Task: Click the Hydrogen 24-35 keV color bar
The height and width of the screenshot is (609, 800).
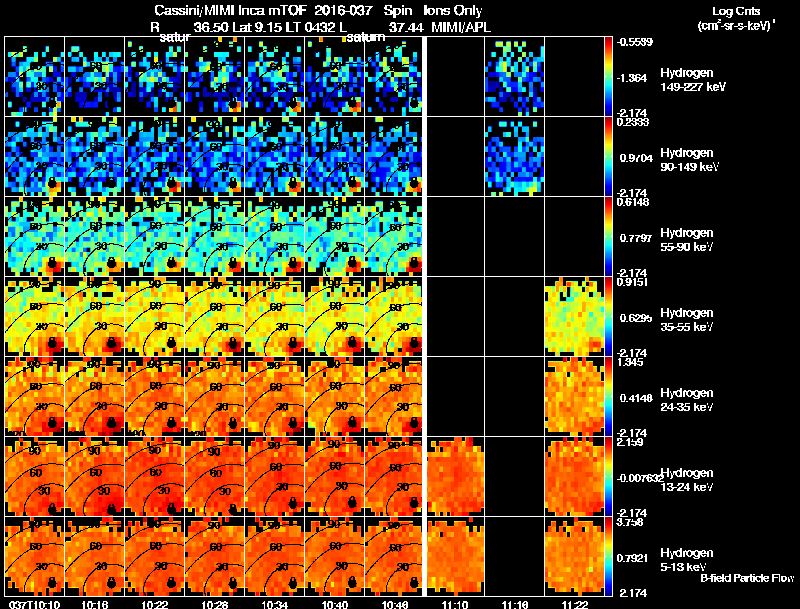Action: [x=610, y=396]
